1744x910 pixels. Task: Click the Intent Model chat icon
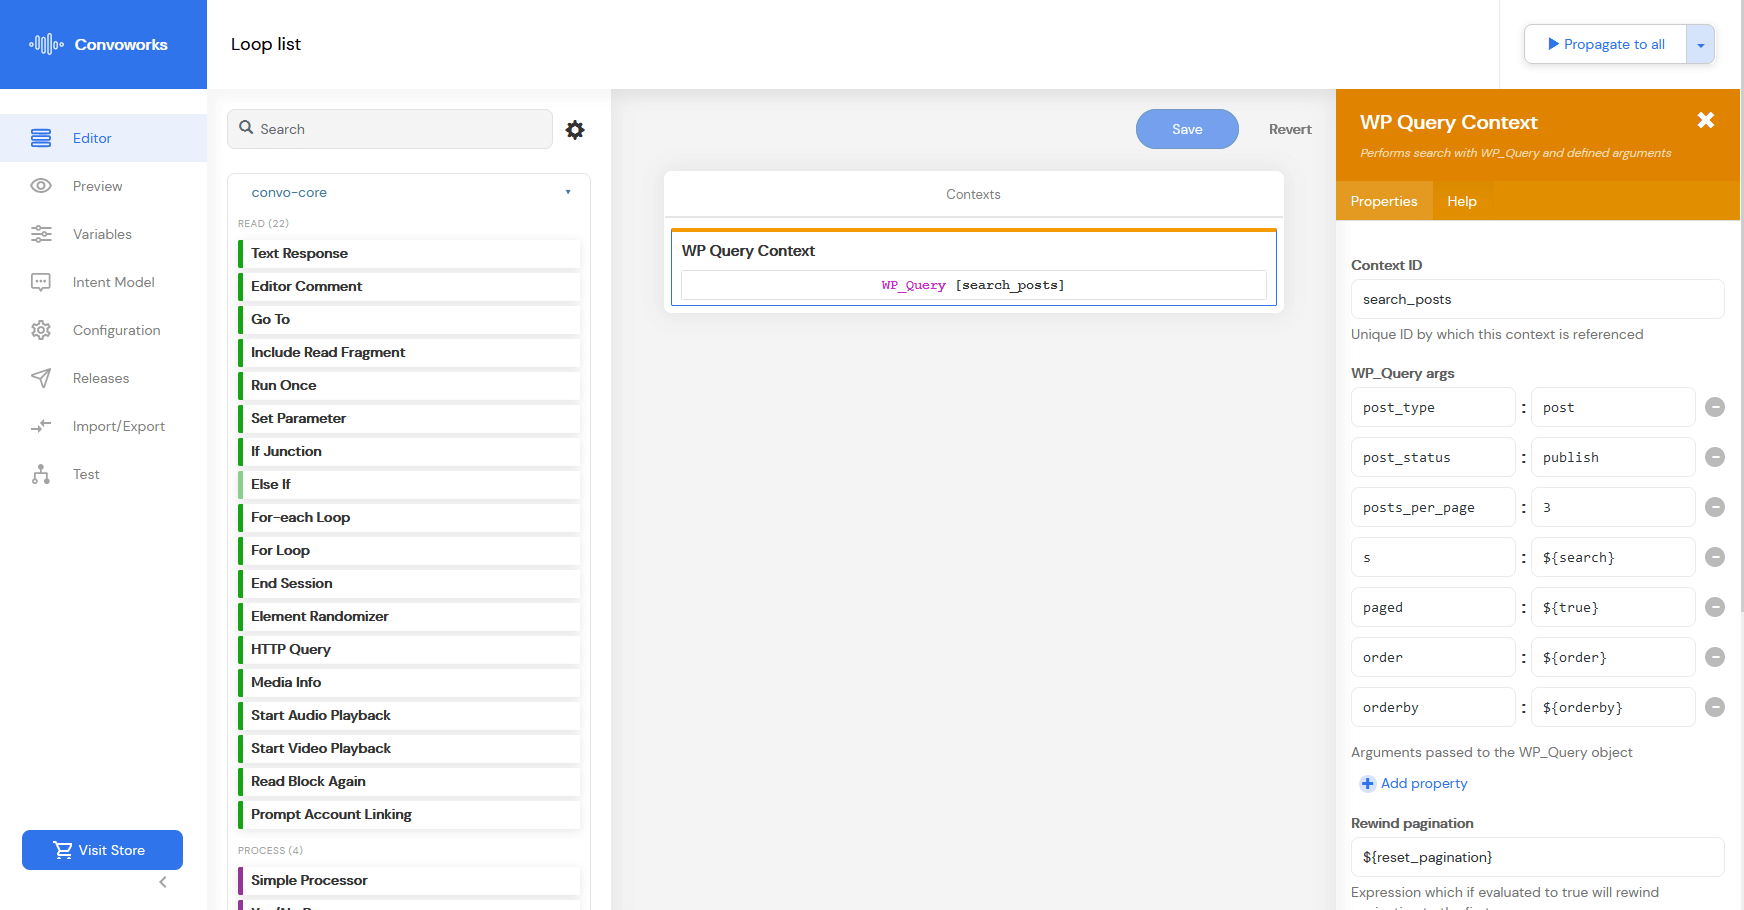point(41,282)
